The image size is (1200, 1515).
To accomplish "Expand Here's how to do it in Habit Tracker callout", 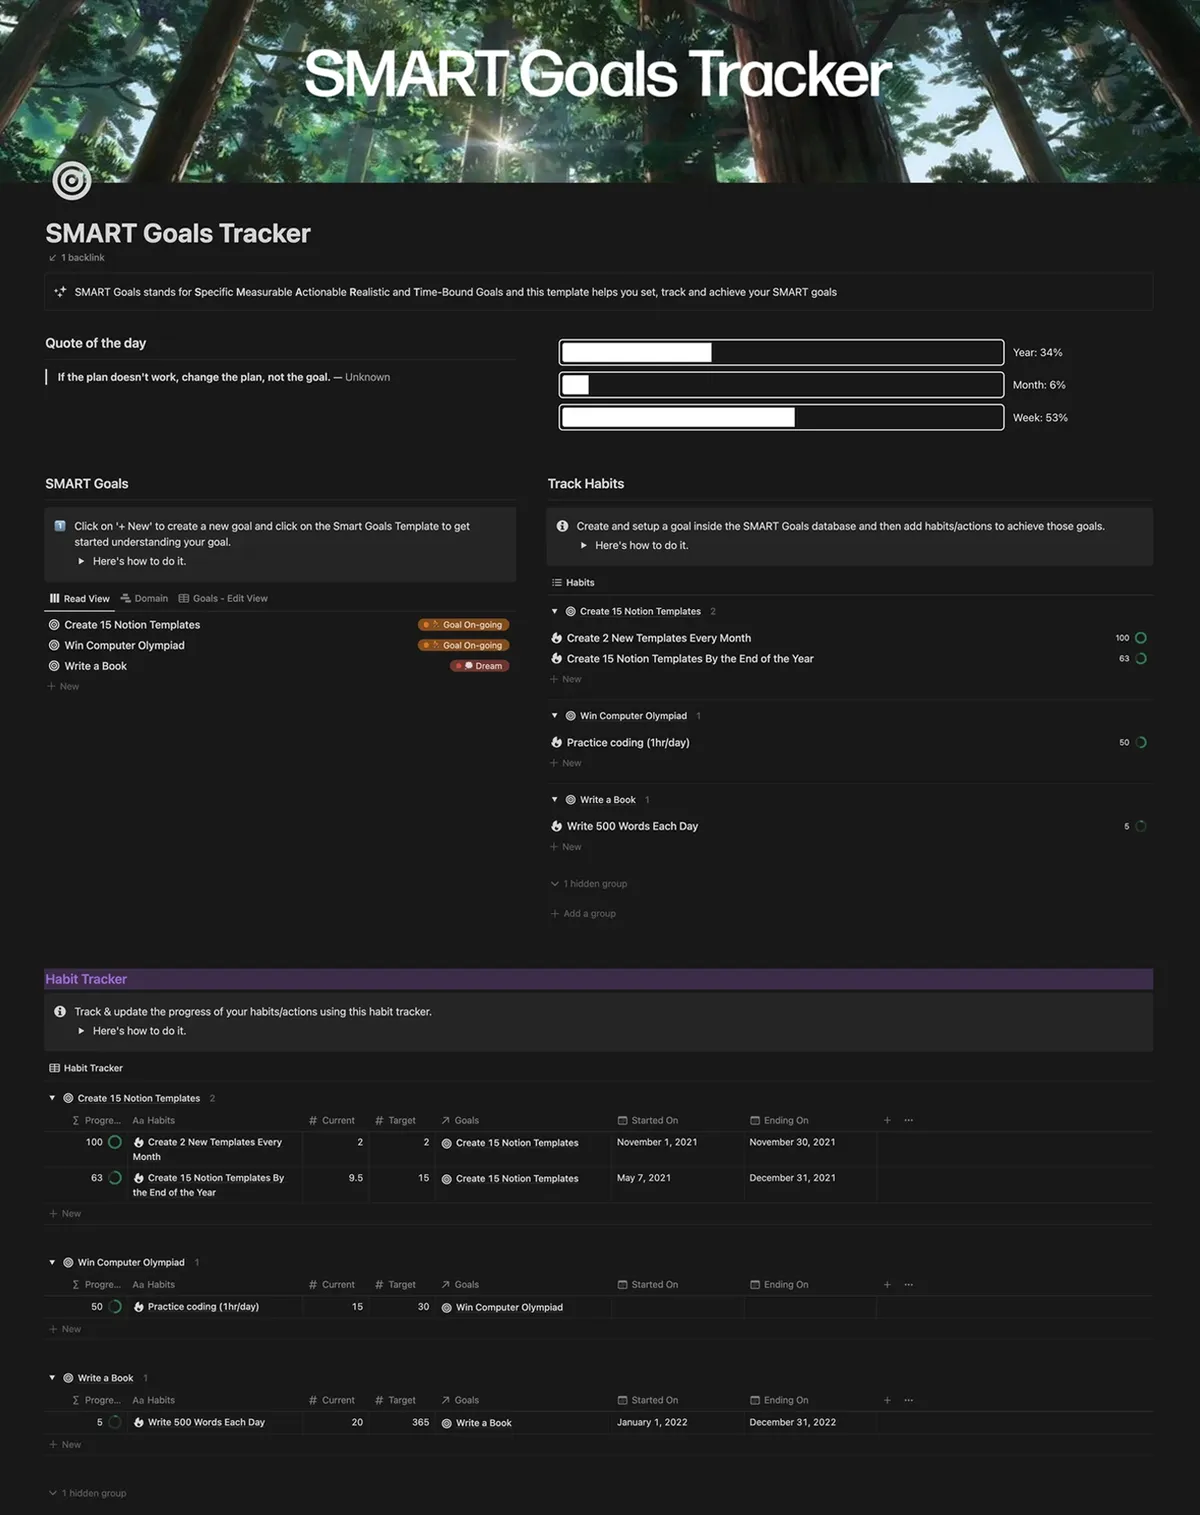I will click(82, 1031).
